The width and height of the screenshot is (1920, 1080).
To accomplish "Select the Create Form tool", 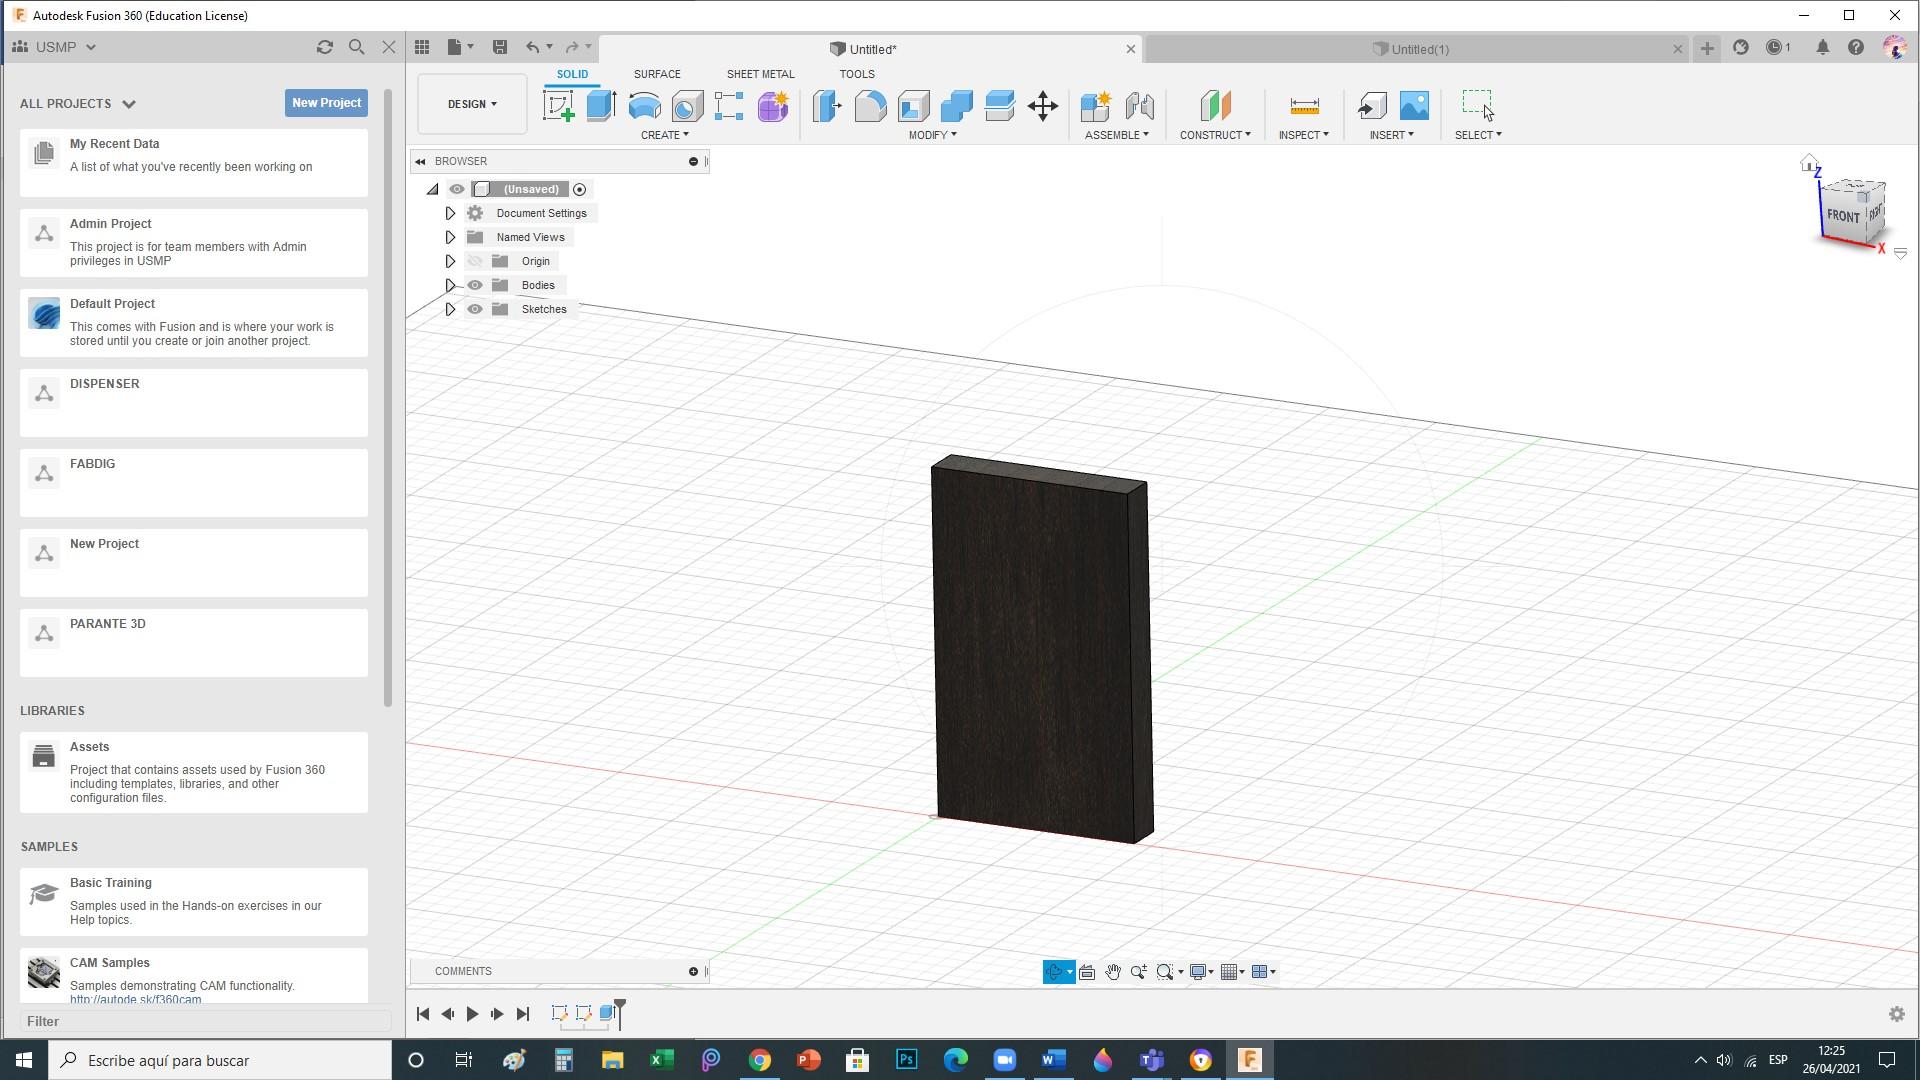I will [x=773, y=106].
